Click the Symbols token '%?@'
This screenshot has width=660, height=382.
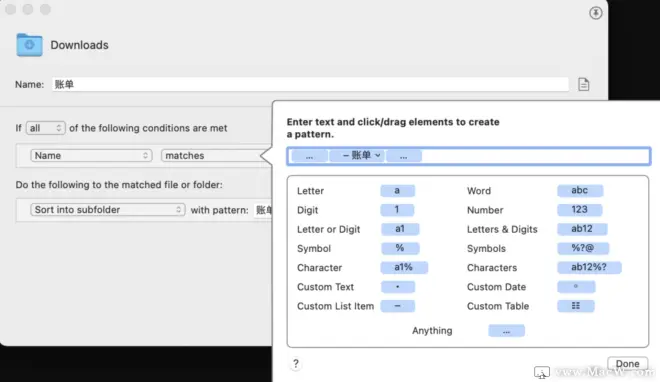pos(583,248)
